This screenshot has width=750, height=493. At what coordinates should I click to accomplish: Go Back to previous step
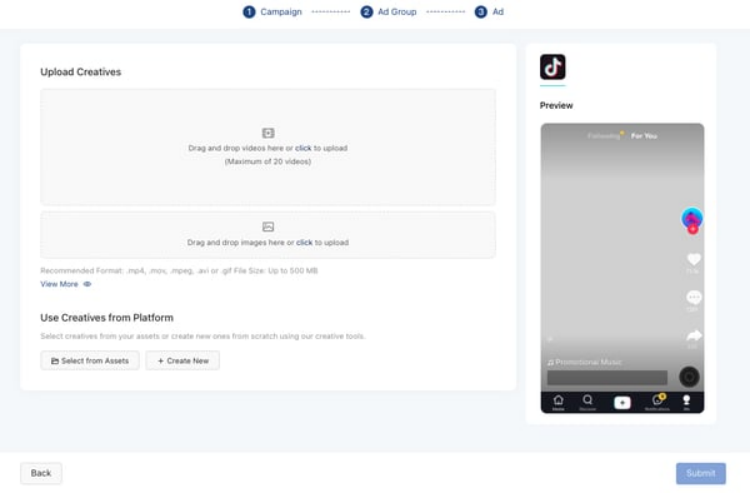tap(41, 473)
